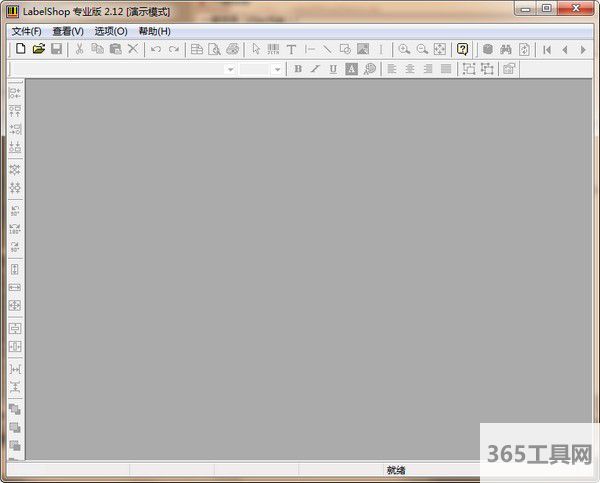Viewport: 600px width, 483px height.
Task: Click the zoom in magnifier
Action: [404, 49]
